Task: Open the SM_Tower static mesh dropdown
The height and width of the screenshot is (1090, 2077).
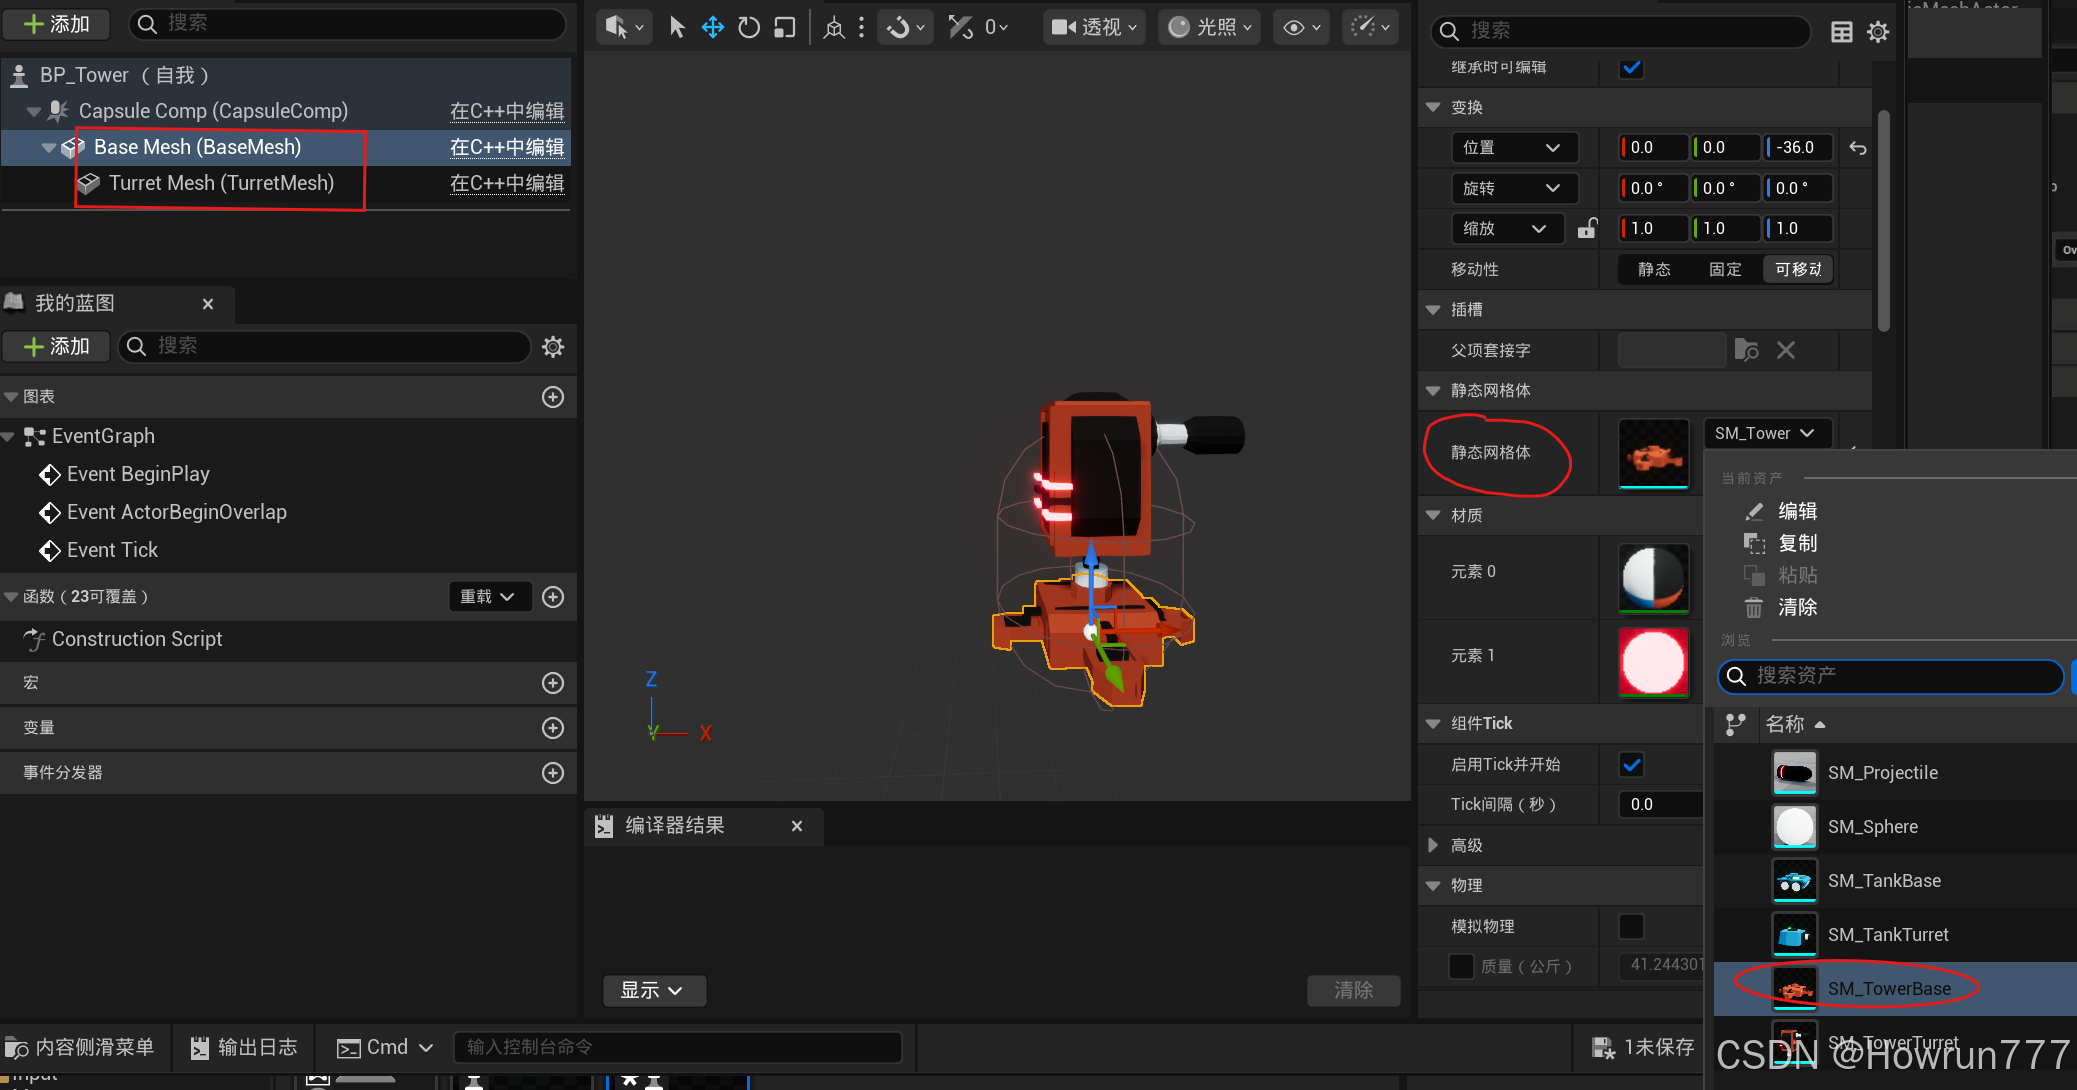Action: (x=1766, y=433)
